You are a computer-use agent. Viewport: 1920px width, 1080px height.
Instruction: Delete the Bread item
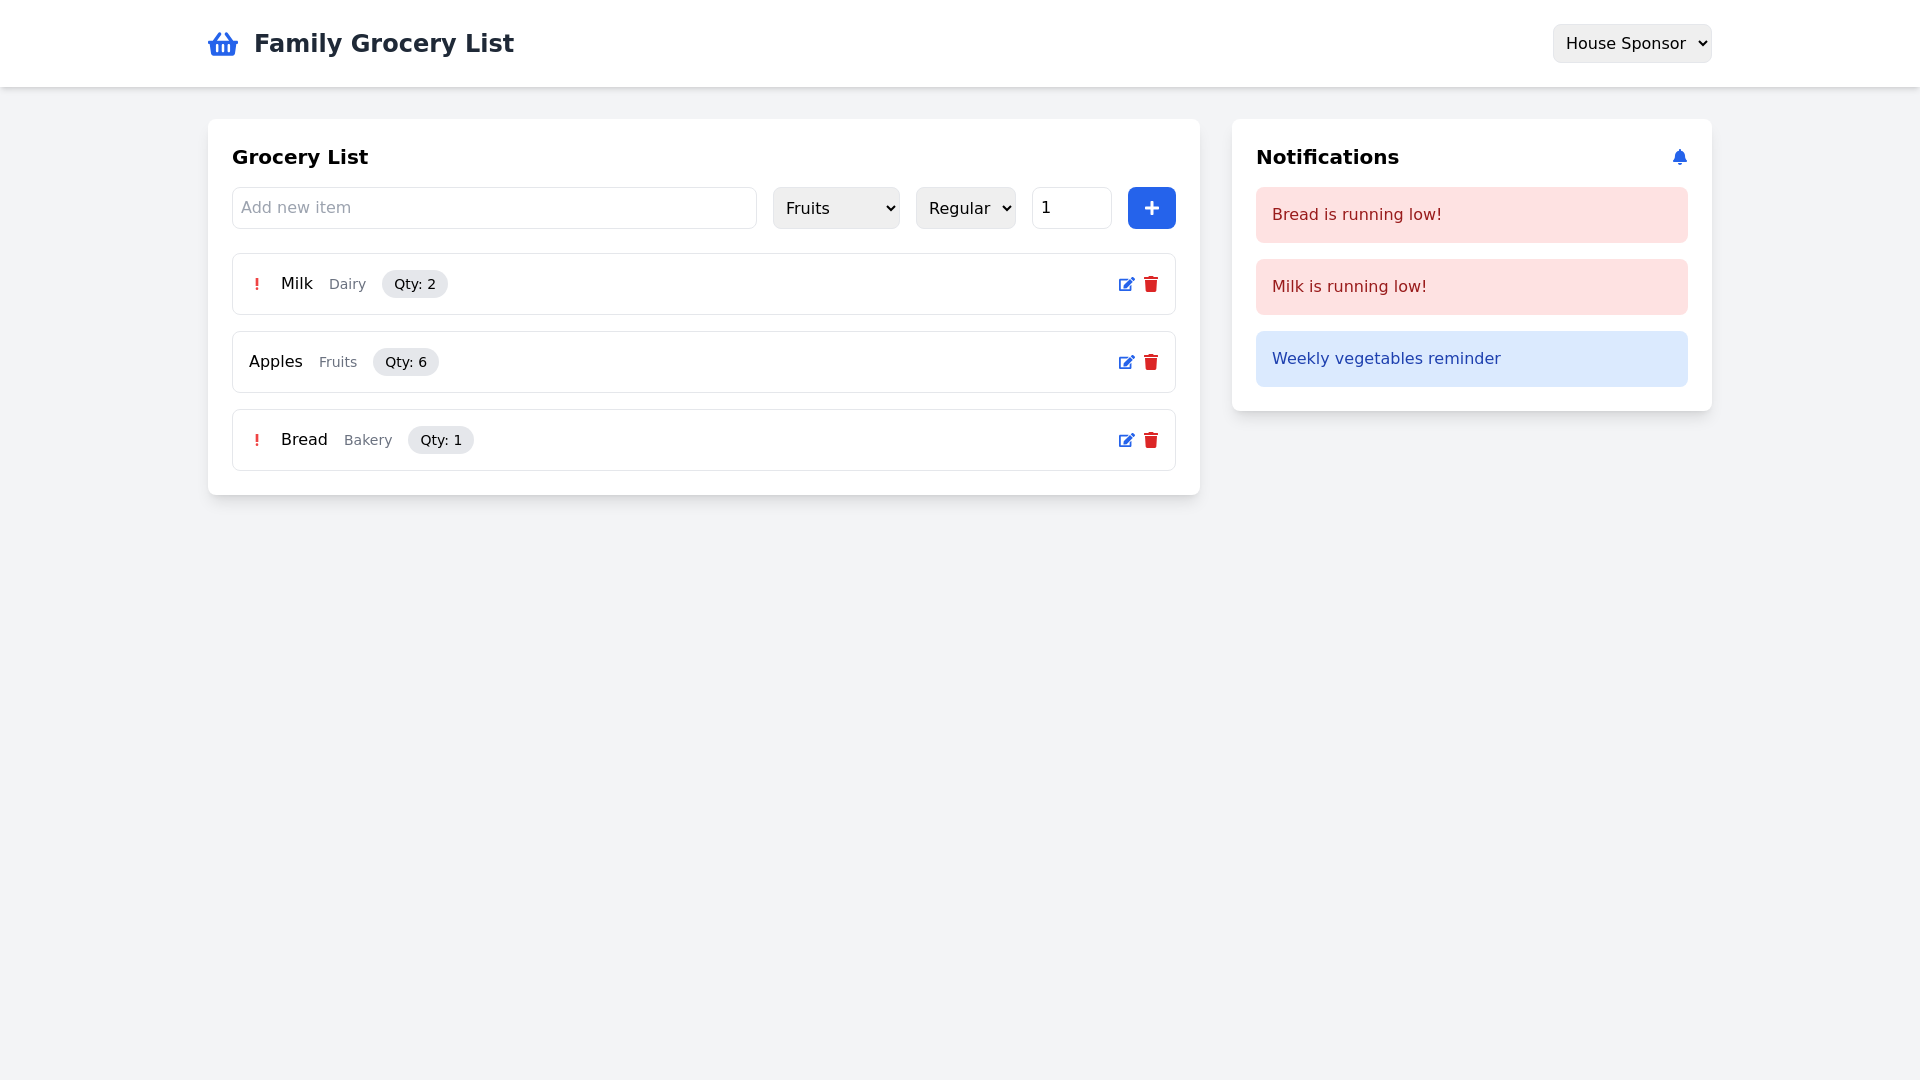pyautogui.click(x=1151, y=441)
